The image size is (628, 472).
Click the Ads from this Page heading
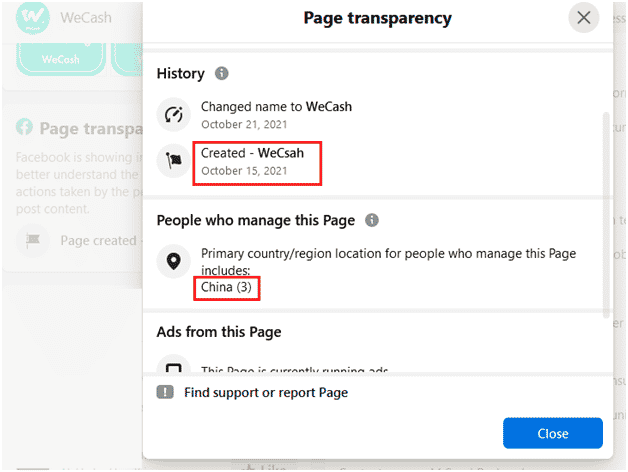(219, 332)
